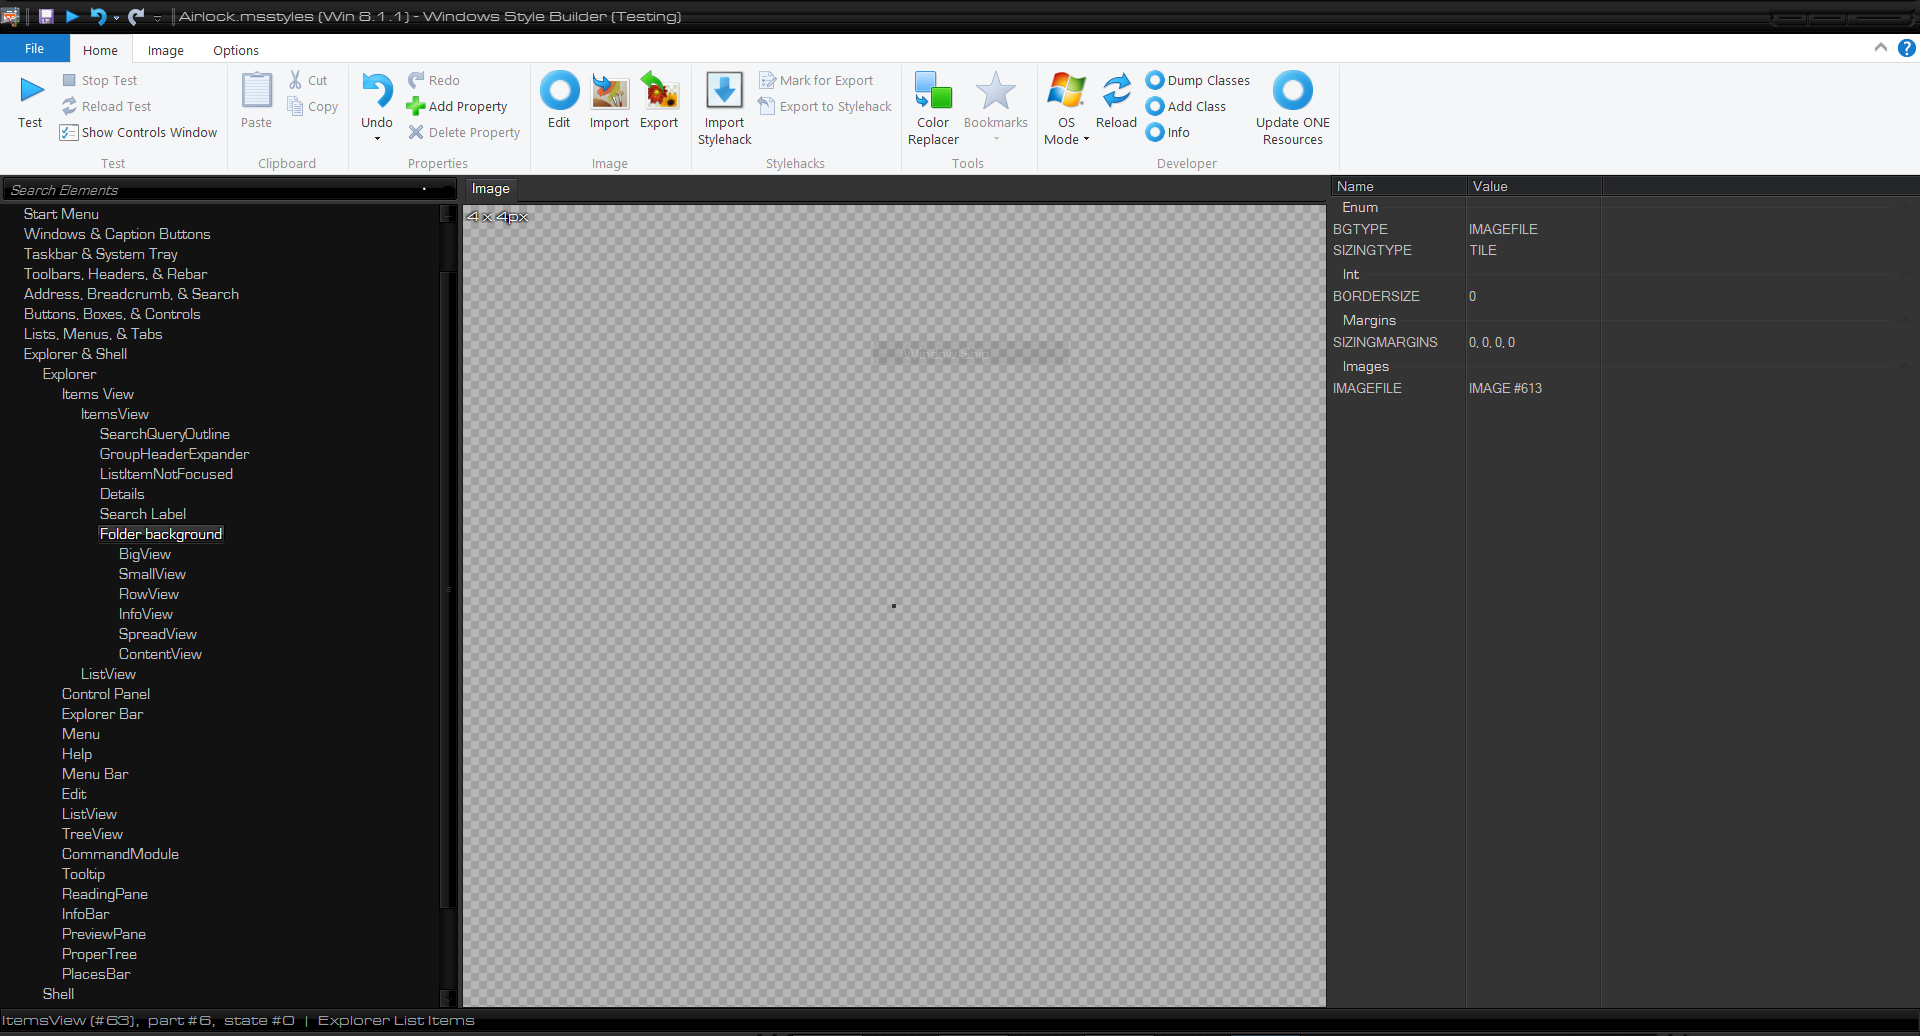Click Add Property plus icon
Screen dimensions: 1920x1036
pyautogui.click(x=416, y=106)
